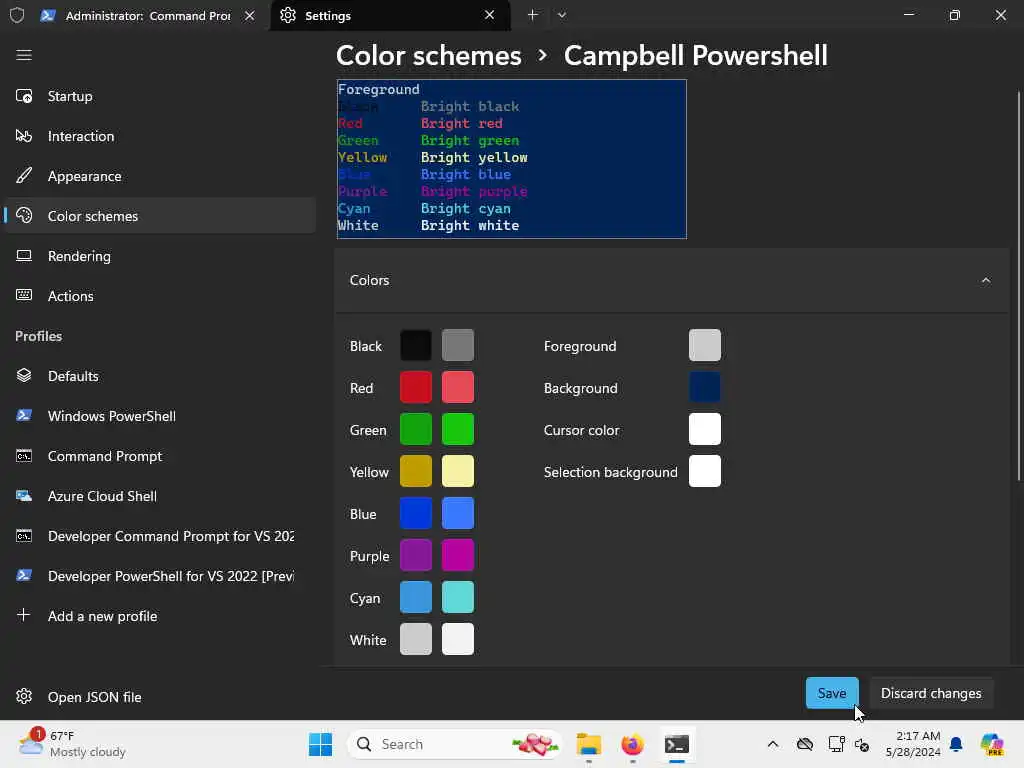Save the color scheme changes
1024x768 pixels.
click(x=831, y=693)
